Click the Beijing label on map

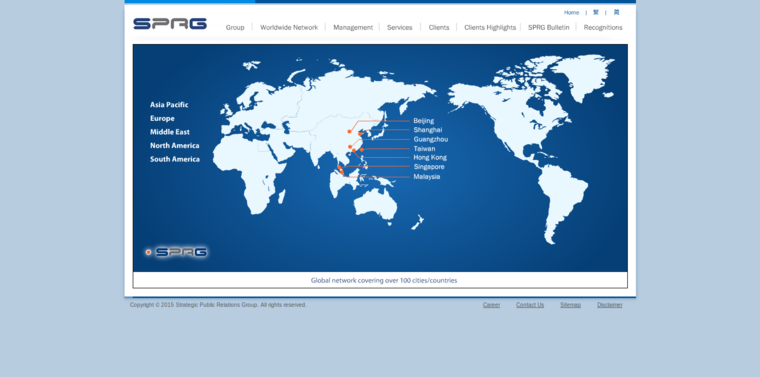424,121
